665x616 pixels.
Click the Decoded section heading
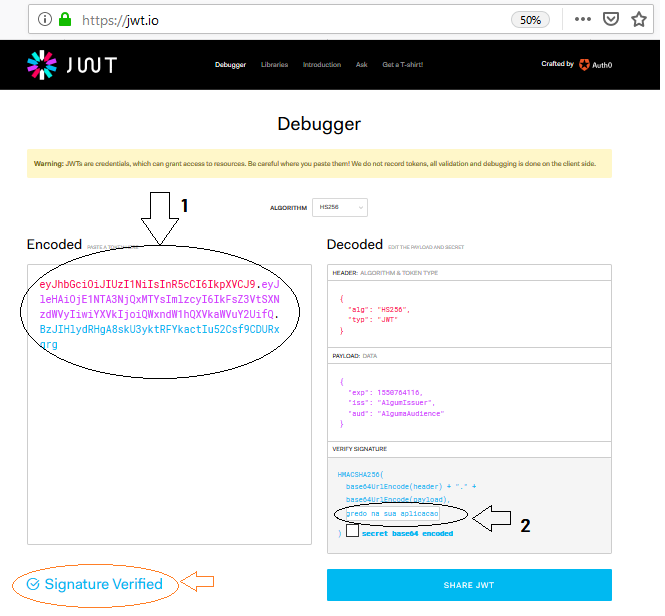point(355,244)
